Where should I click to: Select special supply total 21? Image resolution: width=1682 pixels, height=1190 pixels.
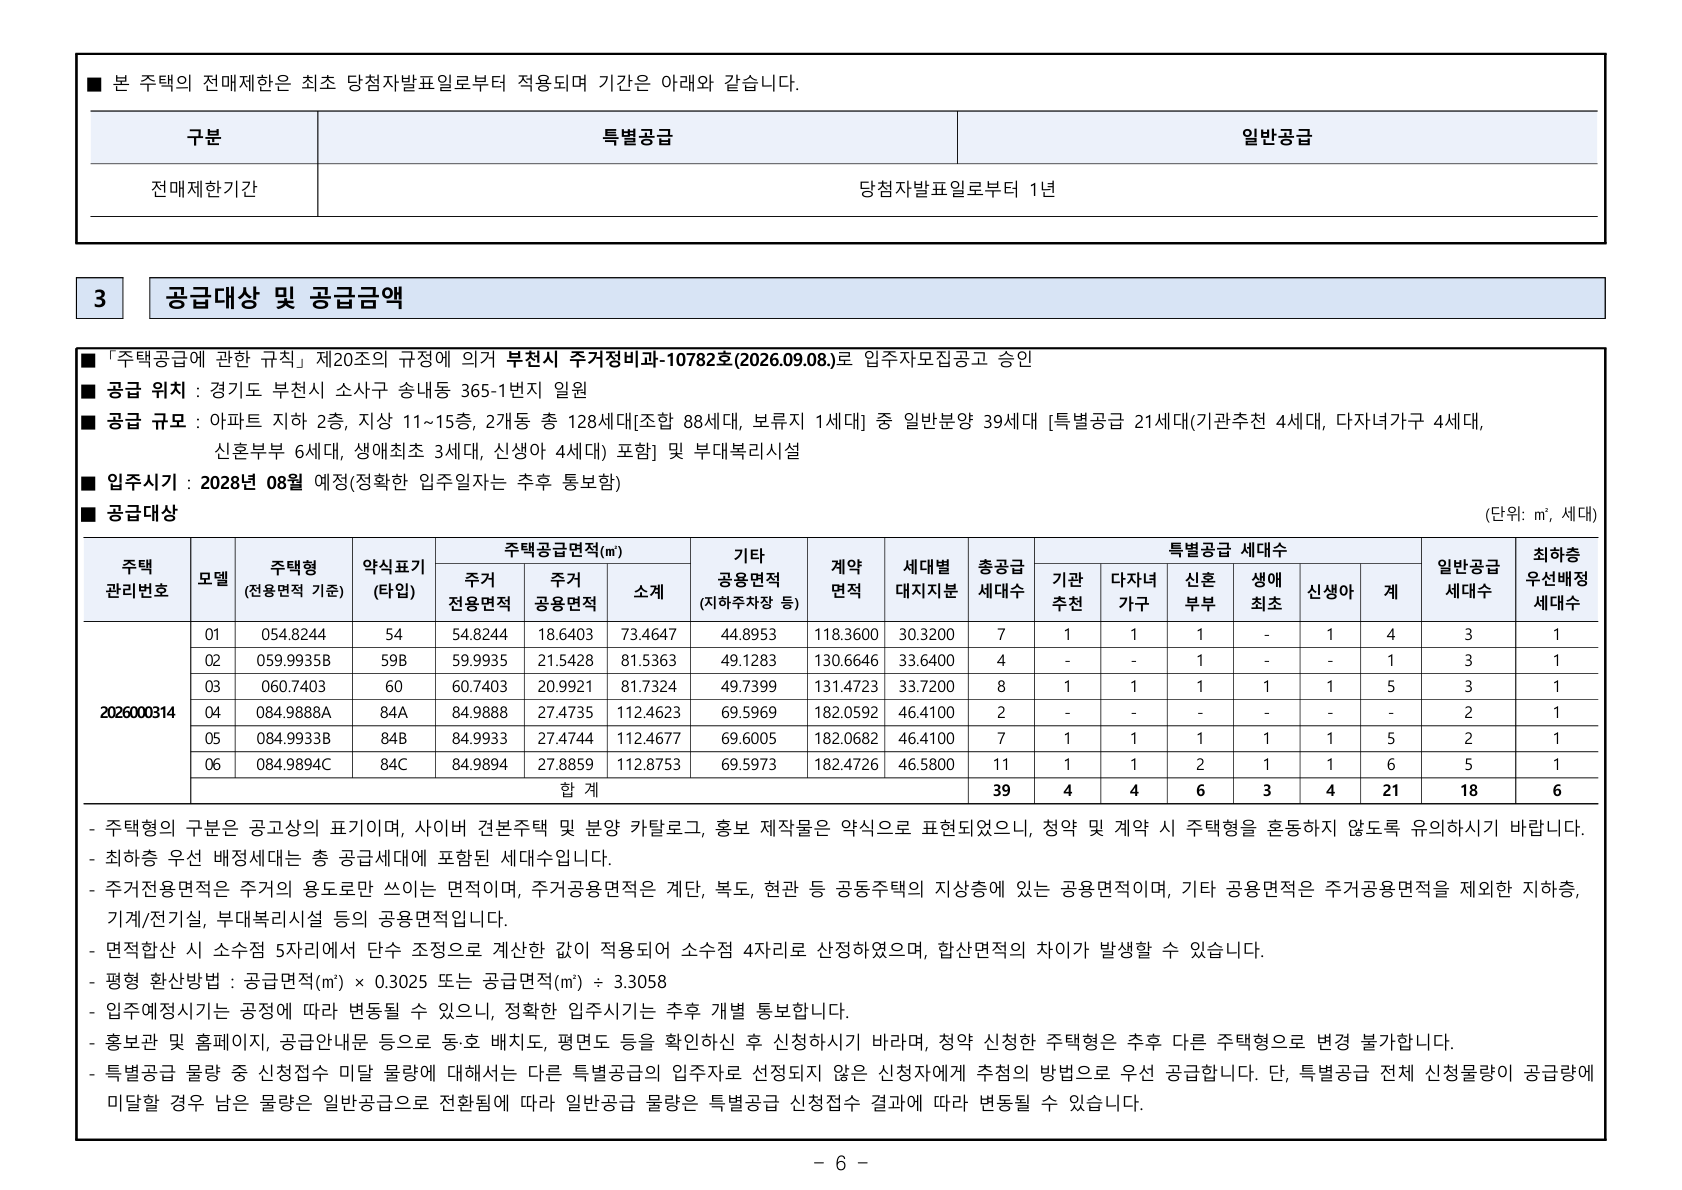[x=1390, y=790]
